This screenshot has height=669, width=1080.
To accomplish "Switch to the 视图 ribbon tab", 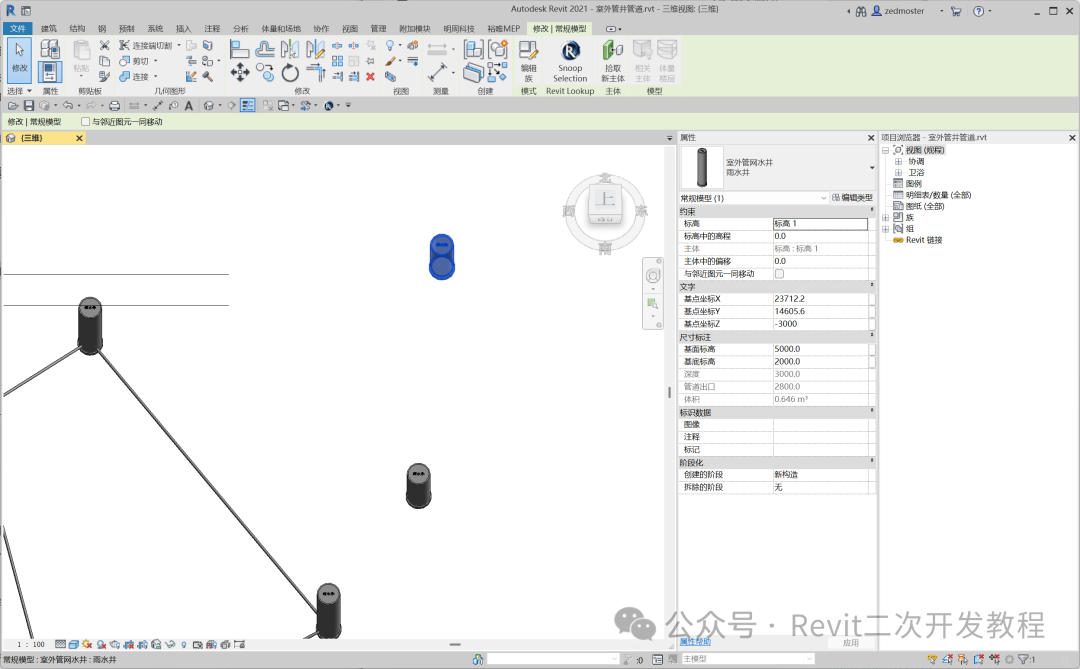I will click(350, 28).
